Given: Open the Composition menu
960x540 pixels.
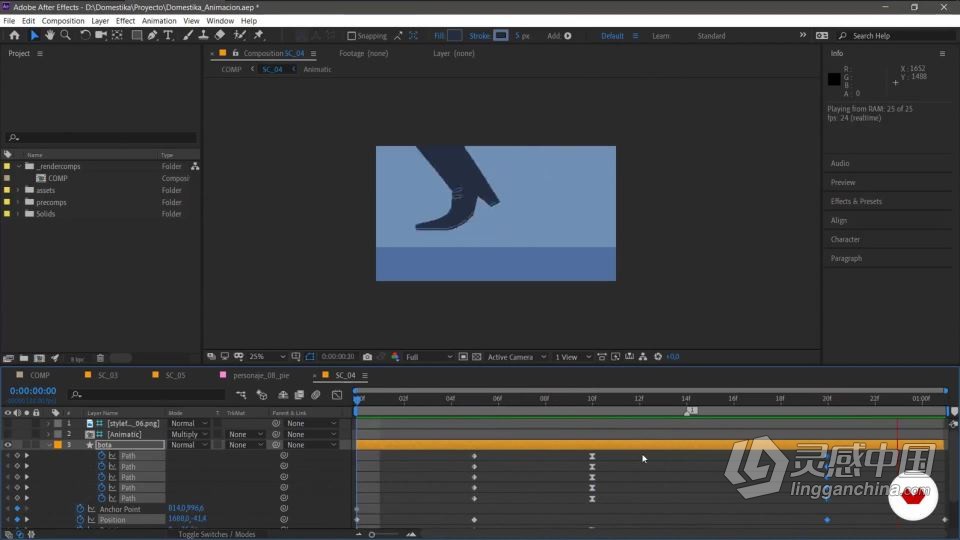Looking at the screenshot, I should 62,21.
